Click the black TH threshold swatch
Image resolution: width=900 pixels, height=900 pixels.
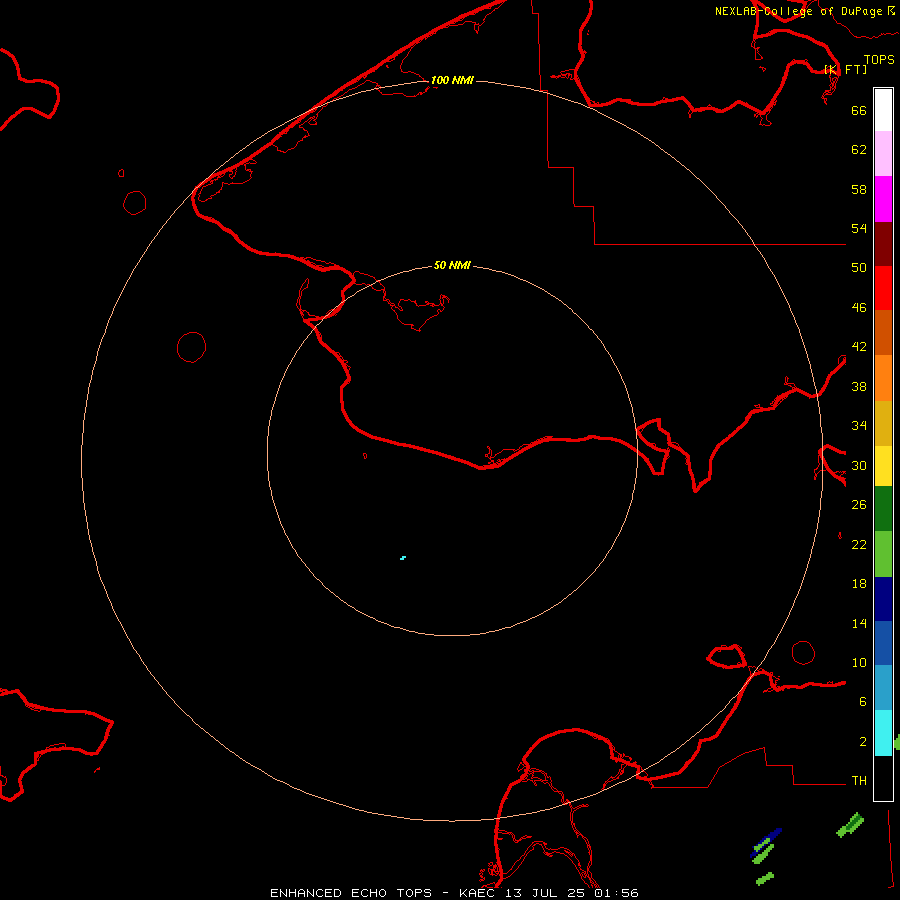883,778
